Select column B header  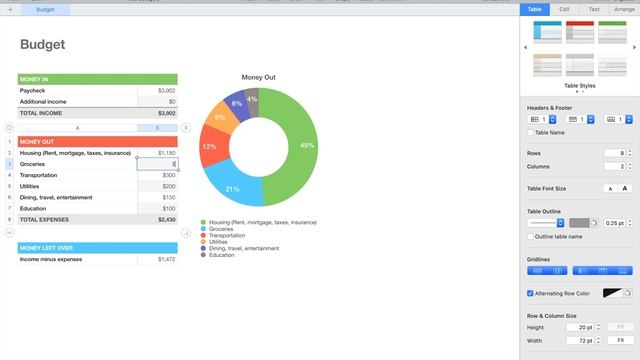coord(158,128)
